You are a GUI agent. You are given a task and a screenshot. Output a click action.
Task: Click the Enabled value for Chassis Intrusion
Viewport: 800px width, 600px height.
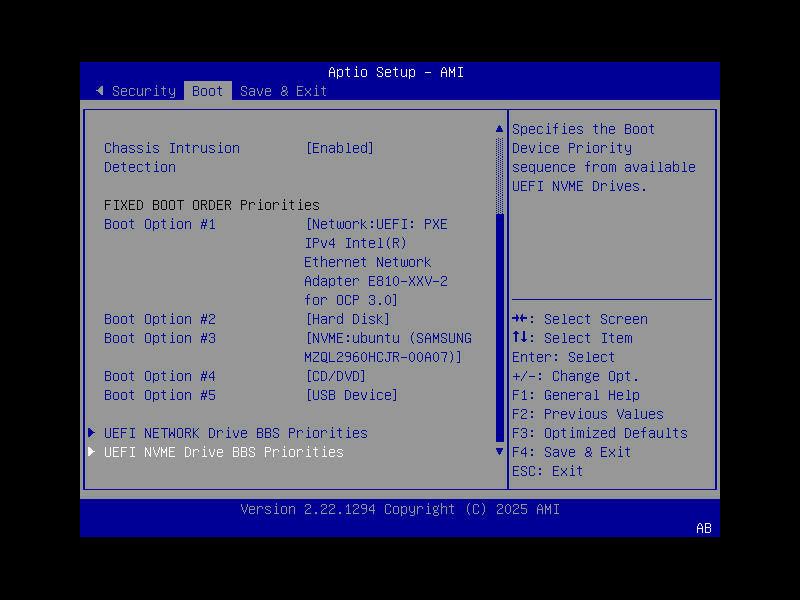(x=340, y=147)
